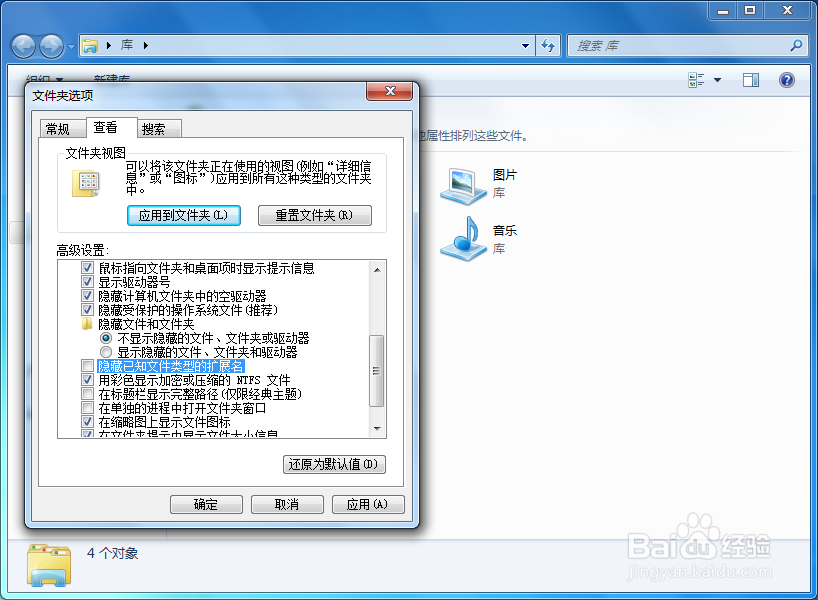Enable 在标题栏显示完整路径 checkbox
The width and height of the screenshot is (818, 600).
[88, 394]
